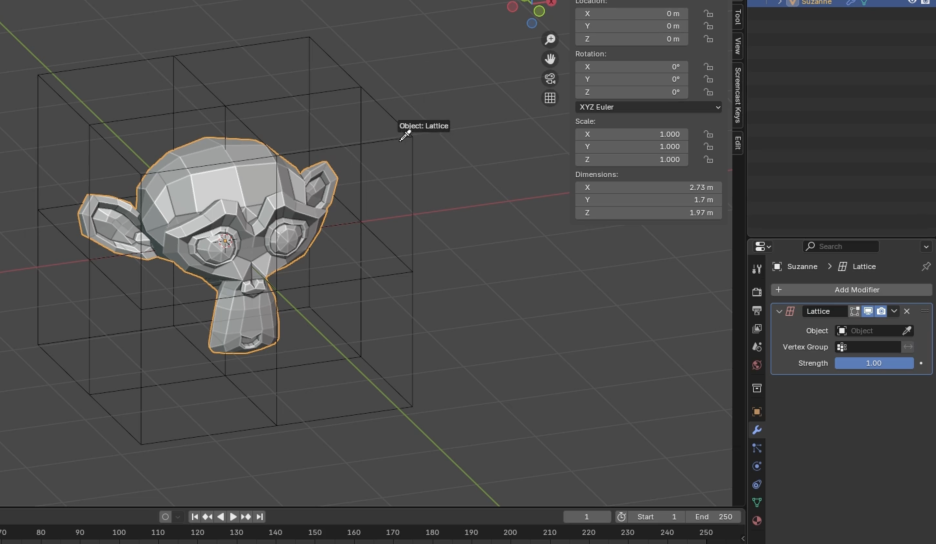The width and height of the screenshot is (936, 544).
Task: Jump to the next keyframe
Action: 246,517
